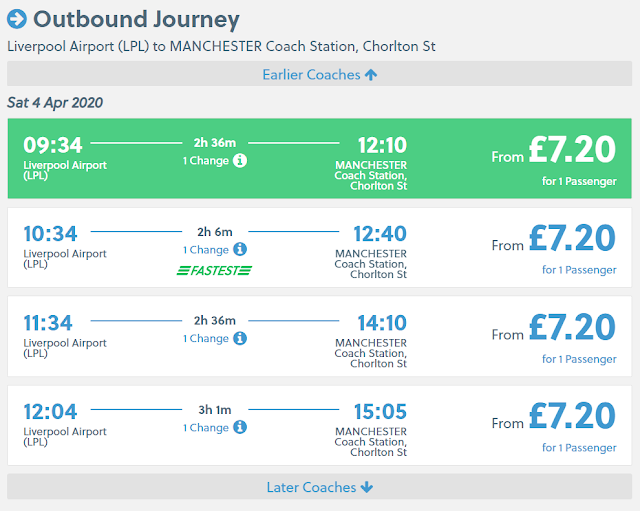View 1 Change details for 11:34 coach

[205, 338]
